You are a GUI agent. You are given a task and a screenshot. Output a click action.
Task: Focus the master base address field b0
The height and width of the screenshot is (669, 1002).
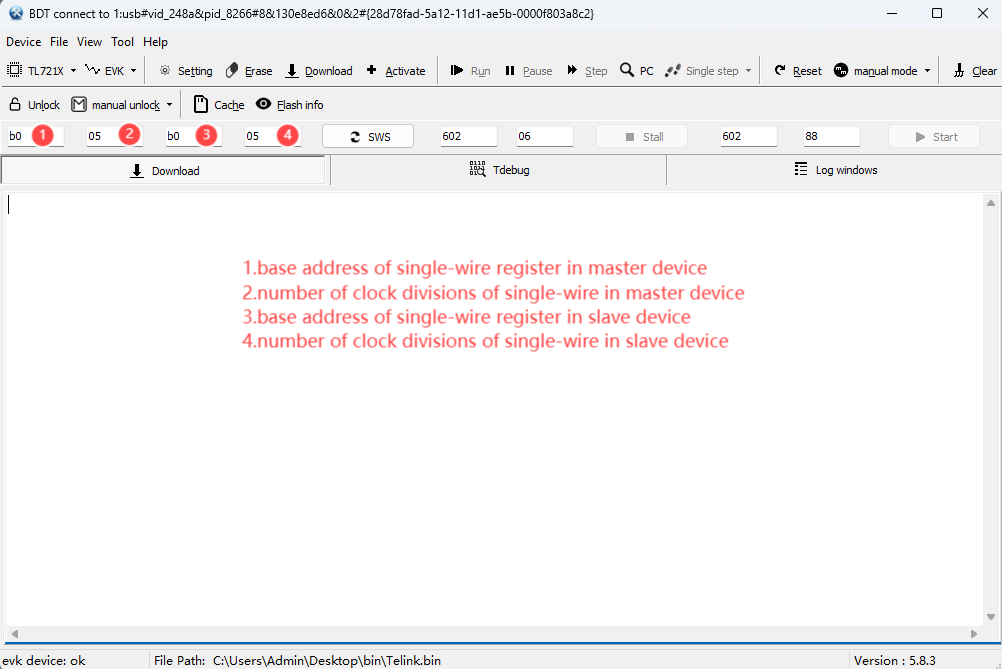click(36, 136)
